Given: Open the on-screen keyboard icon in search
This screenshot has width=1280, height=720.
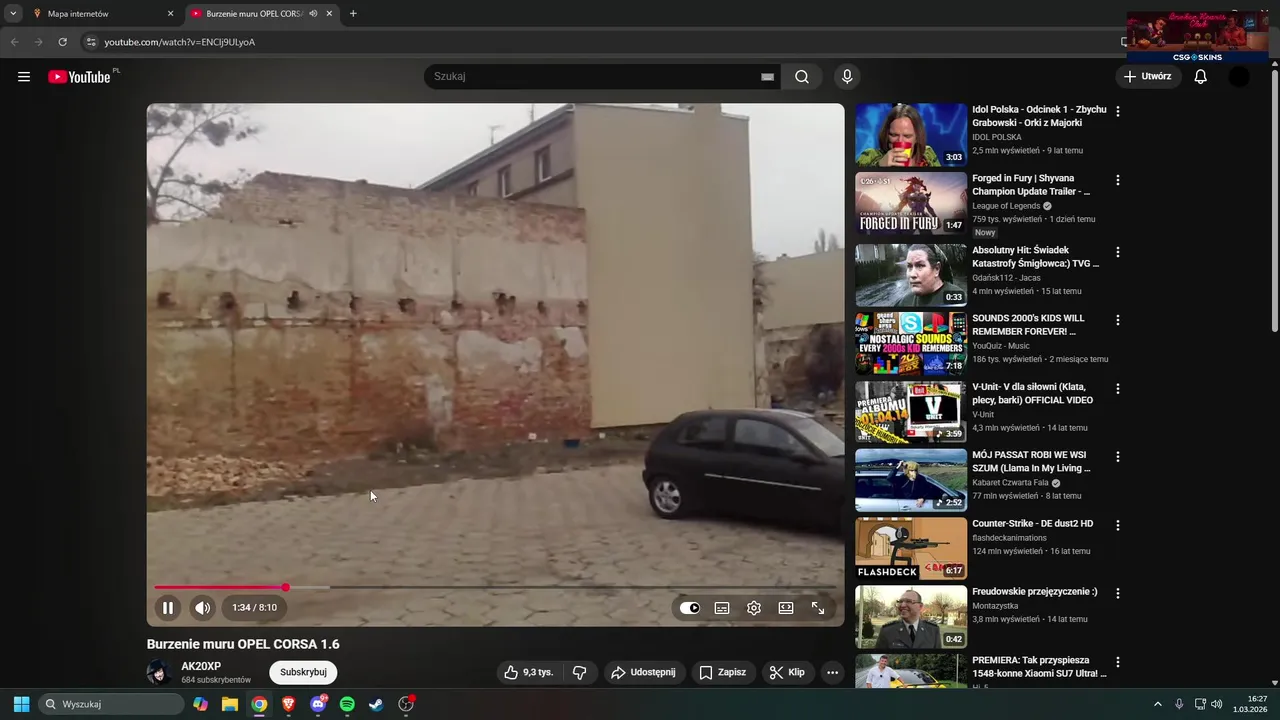Looking at the screenshot, I should click(x=767, y=77).
